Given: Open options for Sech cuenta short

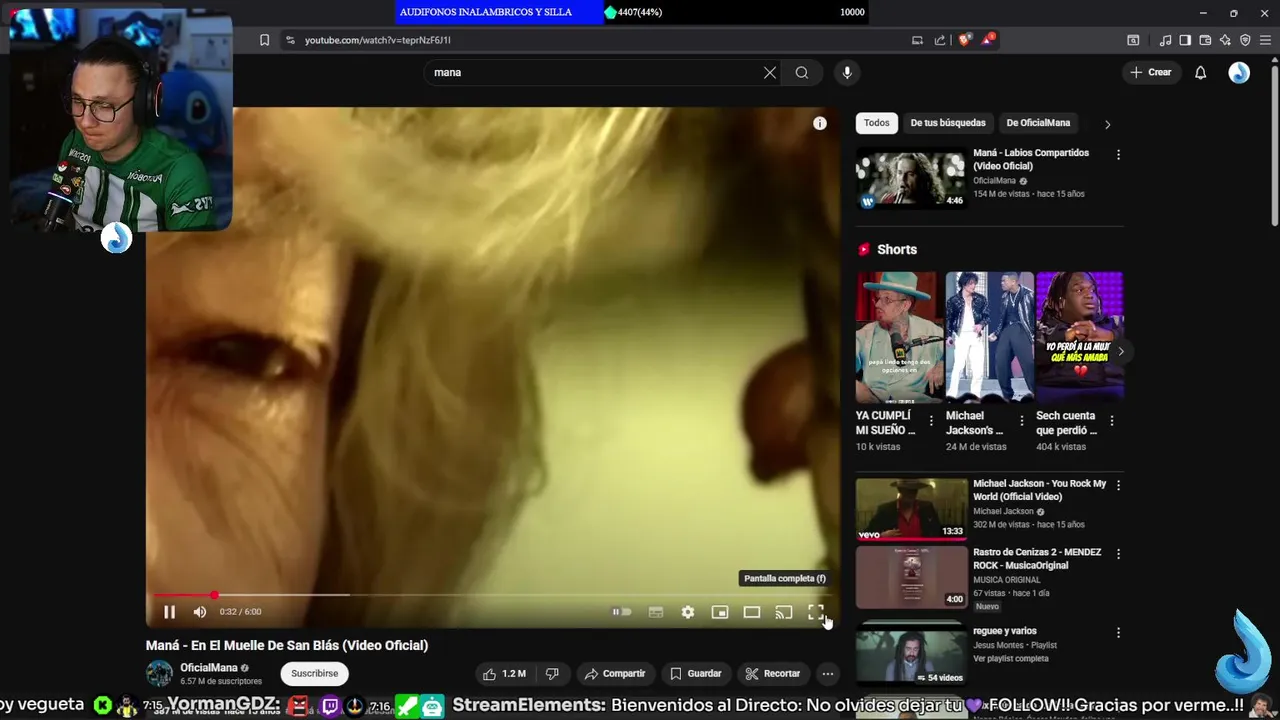Looking at the screenshot, I should (x=1112, y=421).
